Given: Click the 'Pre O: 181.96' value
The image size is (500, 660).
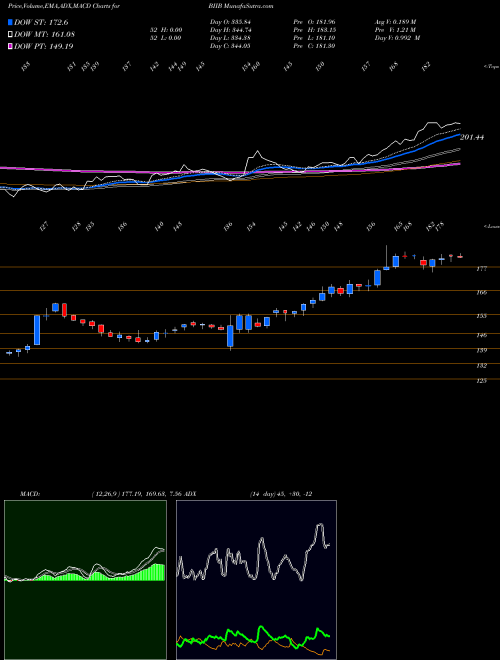Looking at the screenshot, I should coord(314,22).
